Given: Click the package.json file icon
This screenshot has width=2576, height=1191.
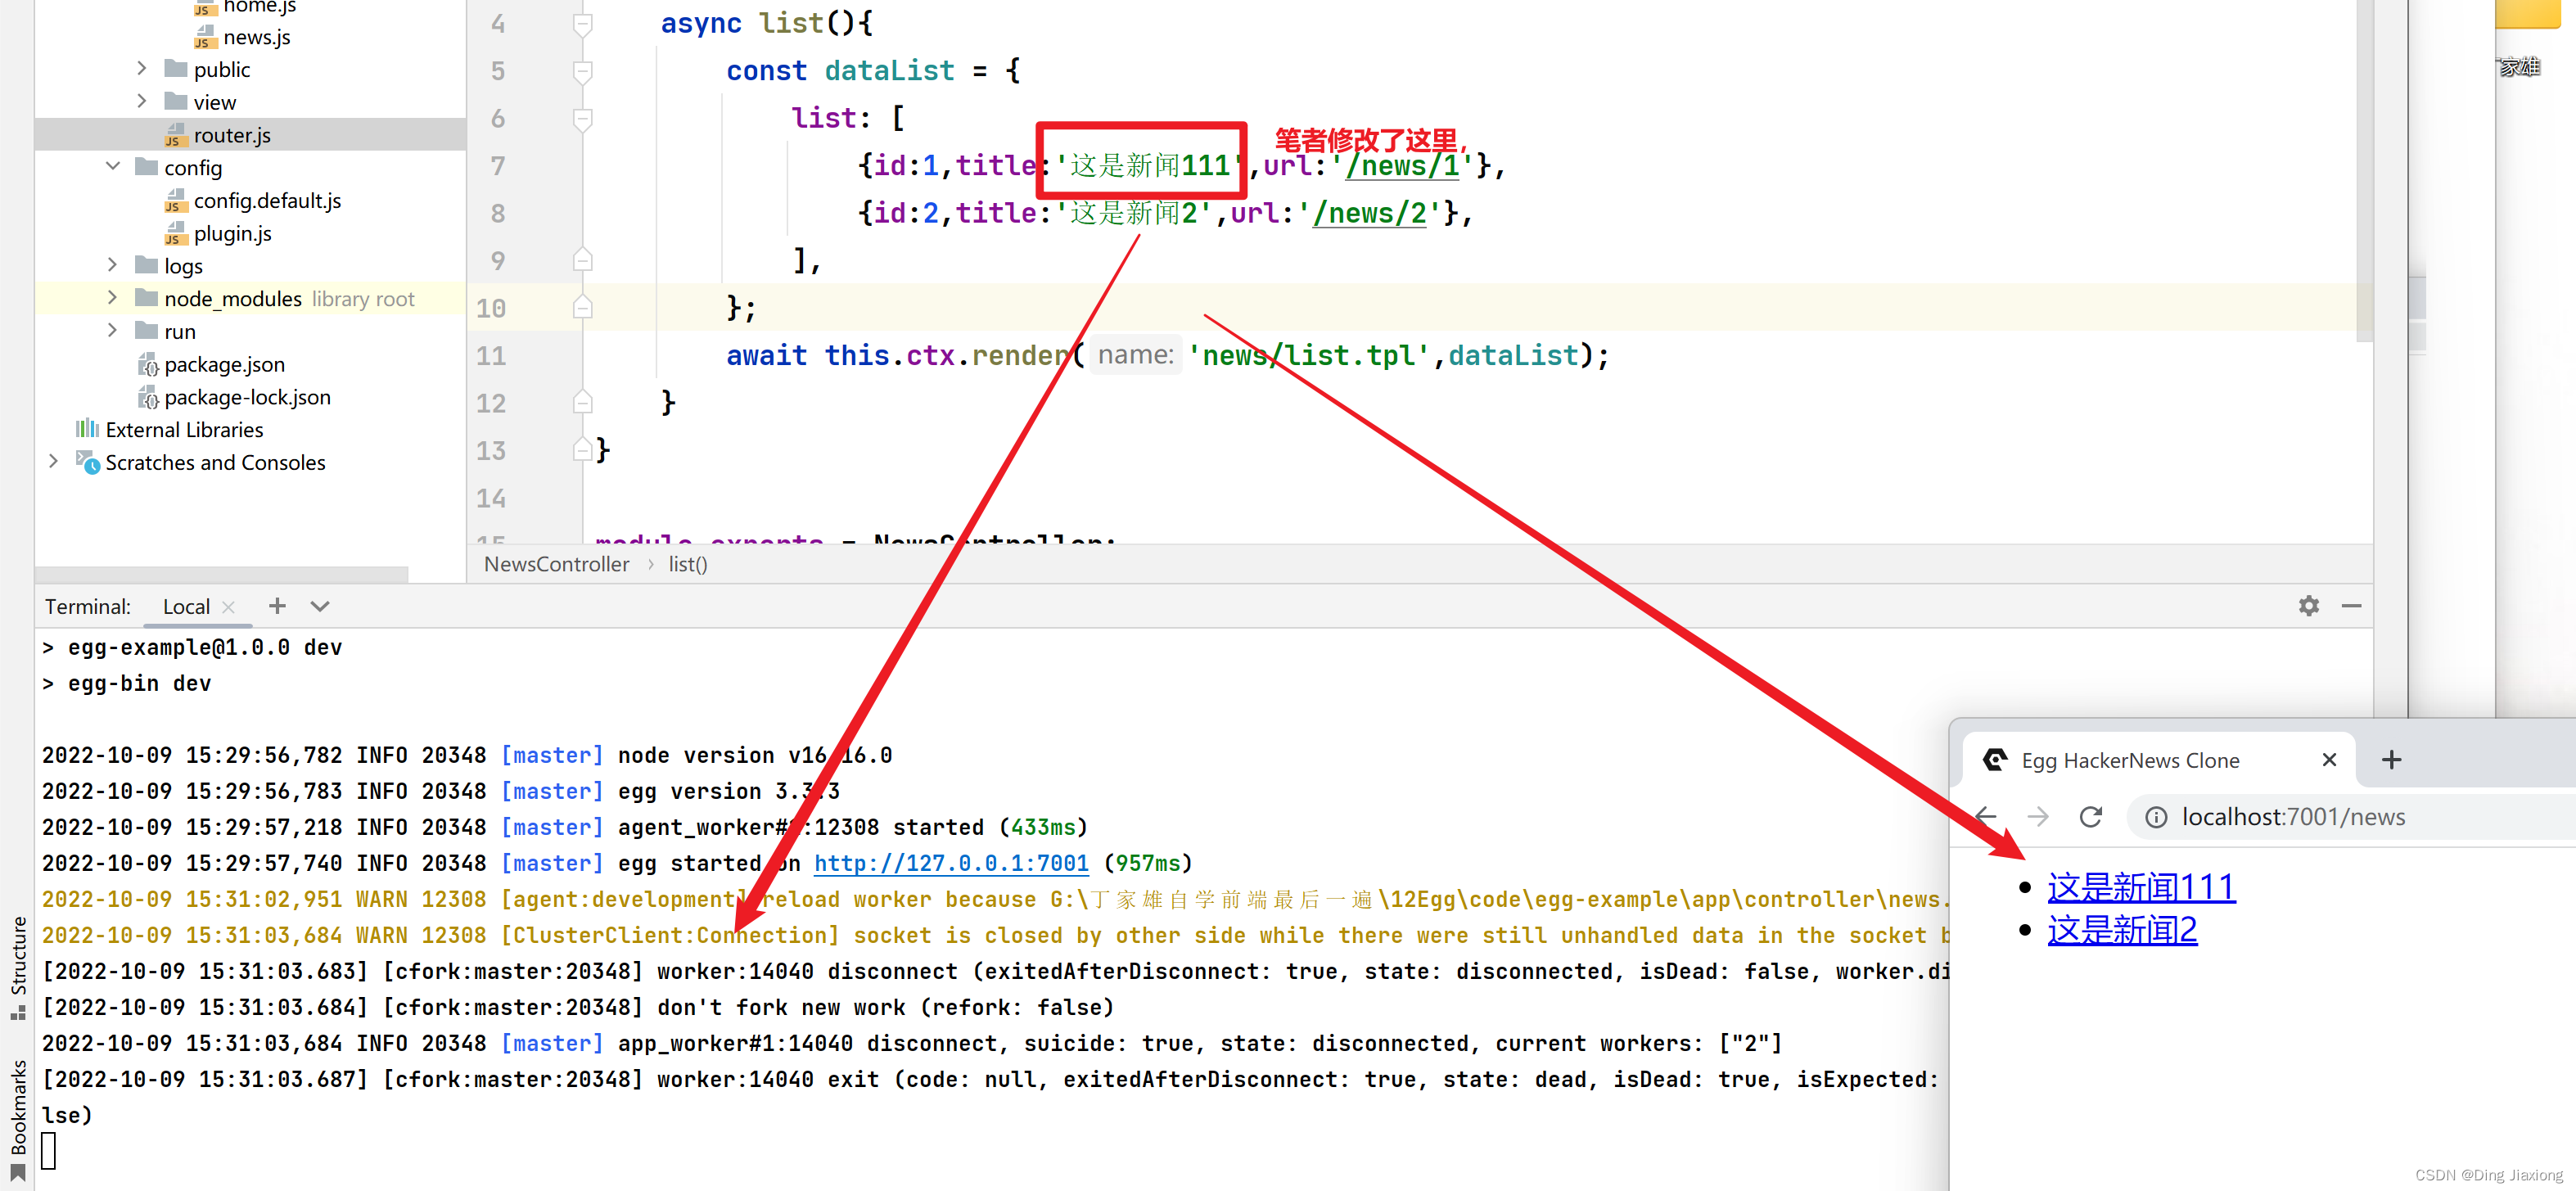Looking at the screenshot, I should 147,364.
